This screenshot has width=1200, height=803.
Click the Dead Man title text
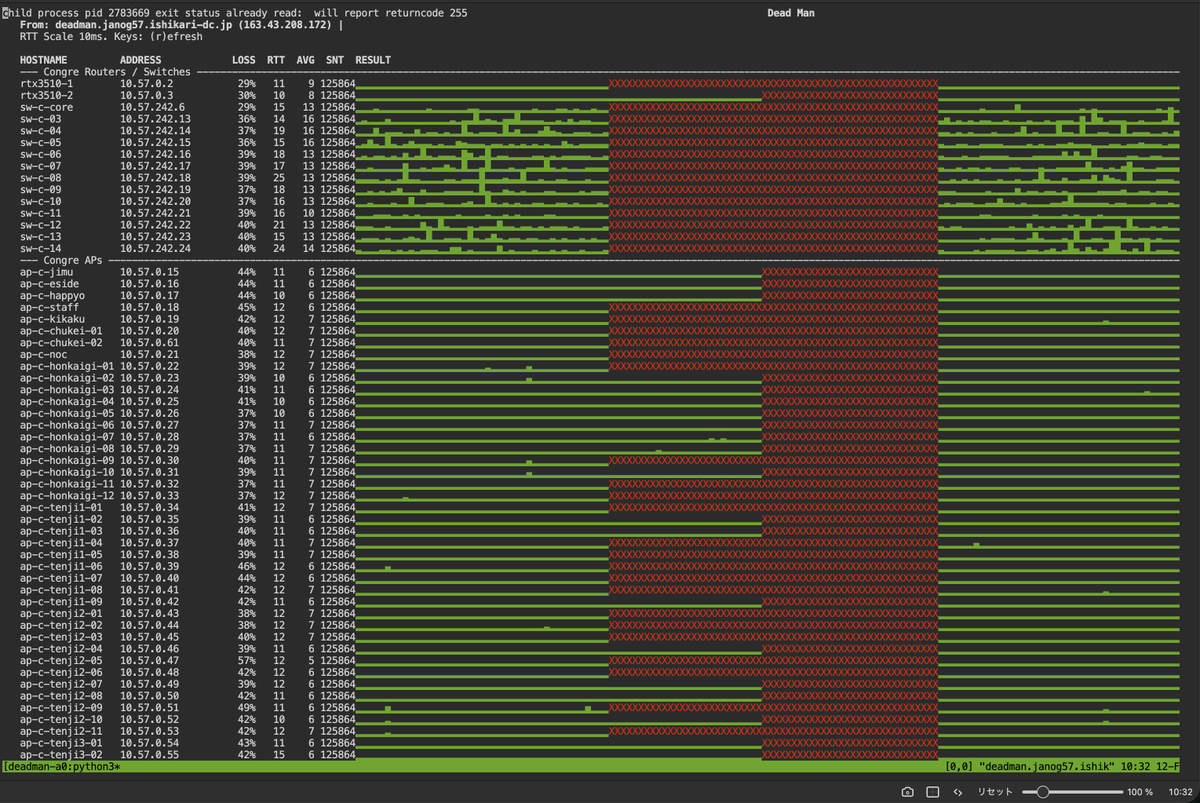coord(790,13)
